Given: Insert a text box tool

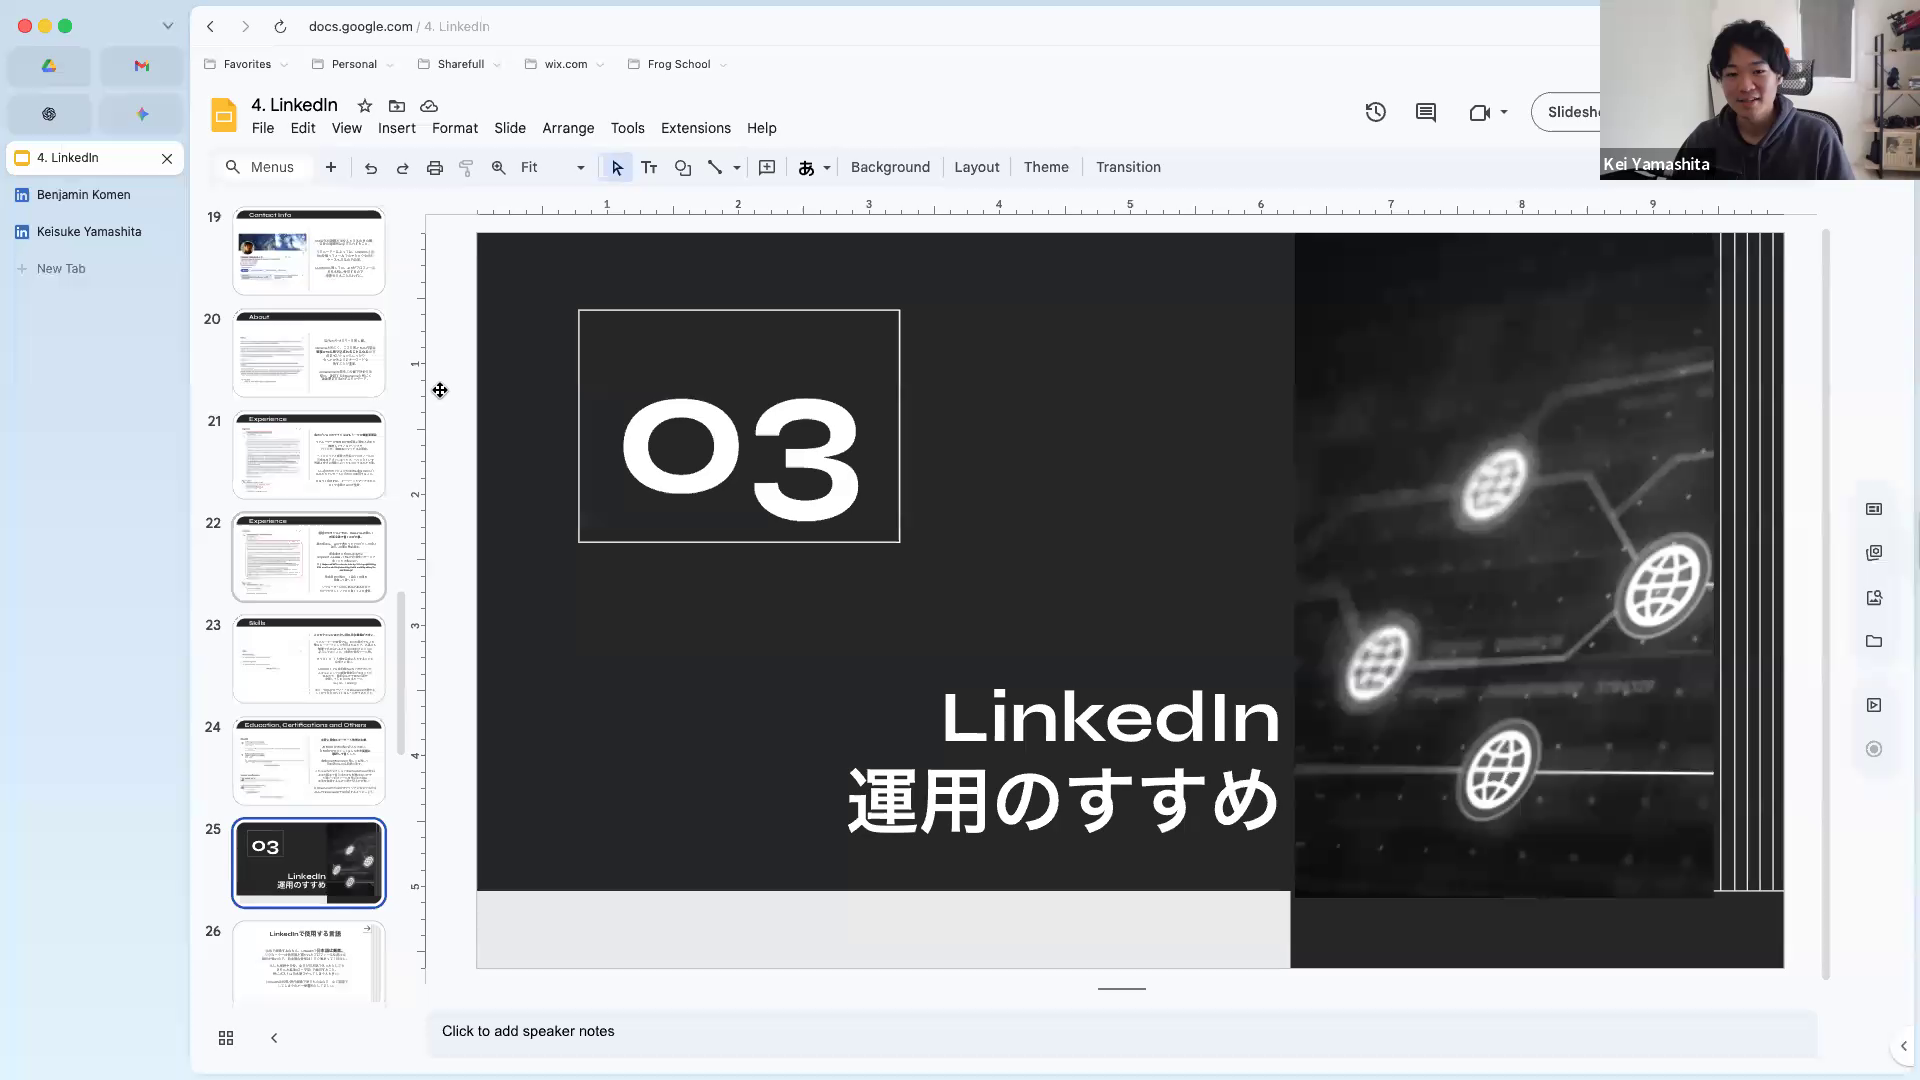Looking at the screenshot, I should (x=649, y=168).
